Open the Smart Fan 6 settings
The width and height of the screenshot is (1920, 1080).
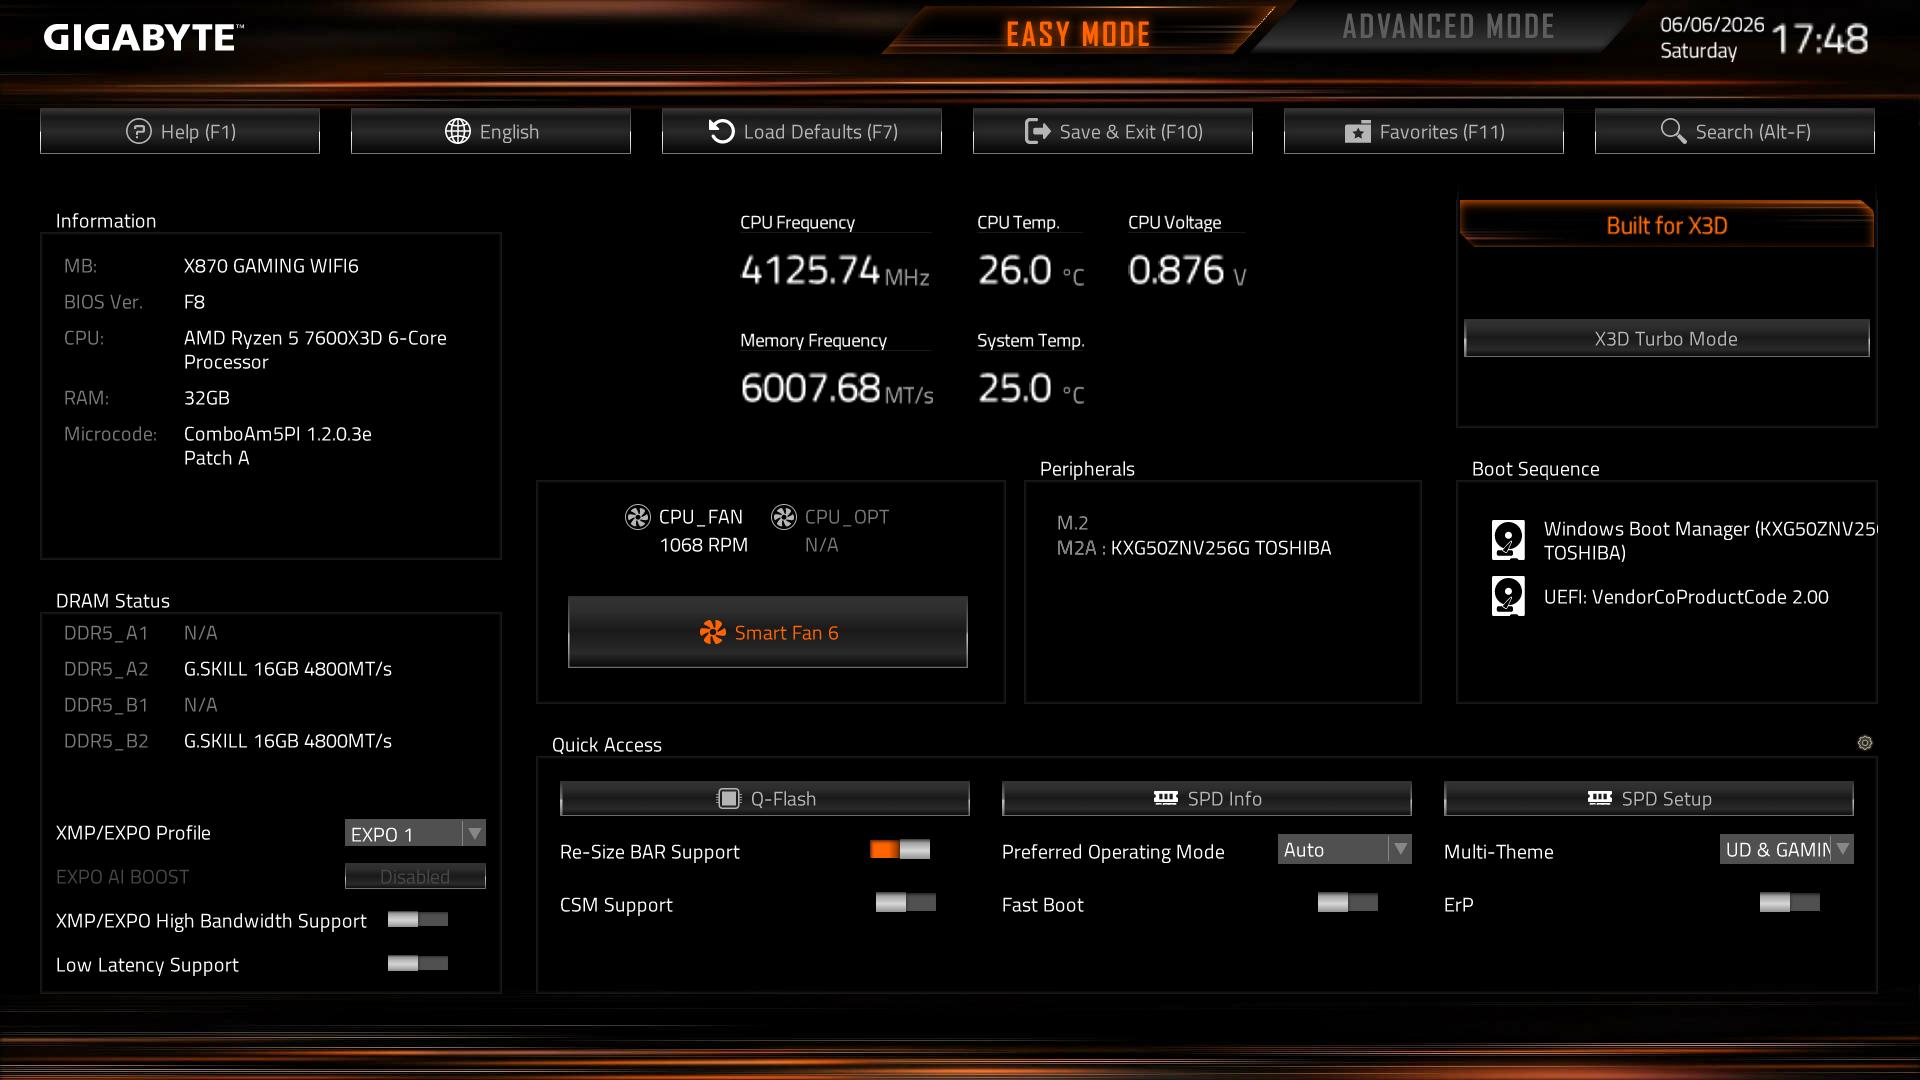pos(768,632)
